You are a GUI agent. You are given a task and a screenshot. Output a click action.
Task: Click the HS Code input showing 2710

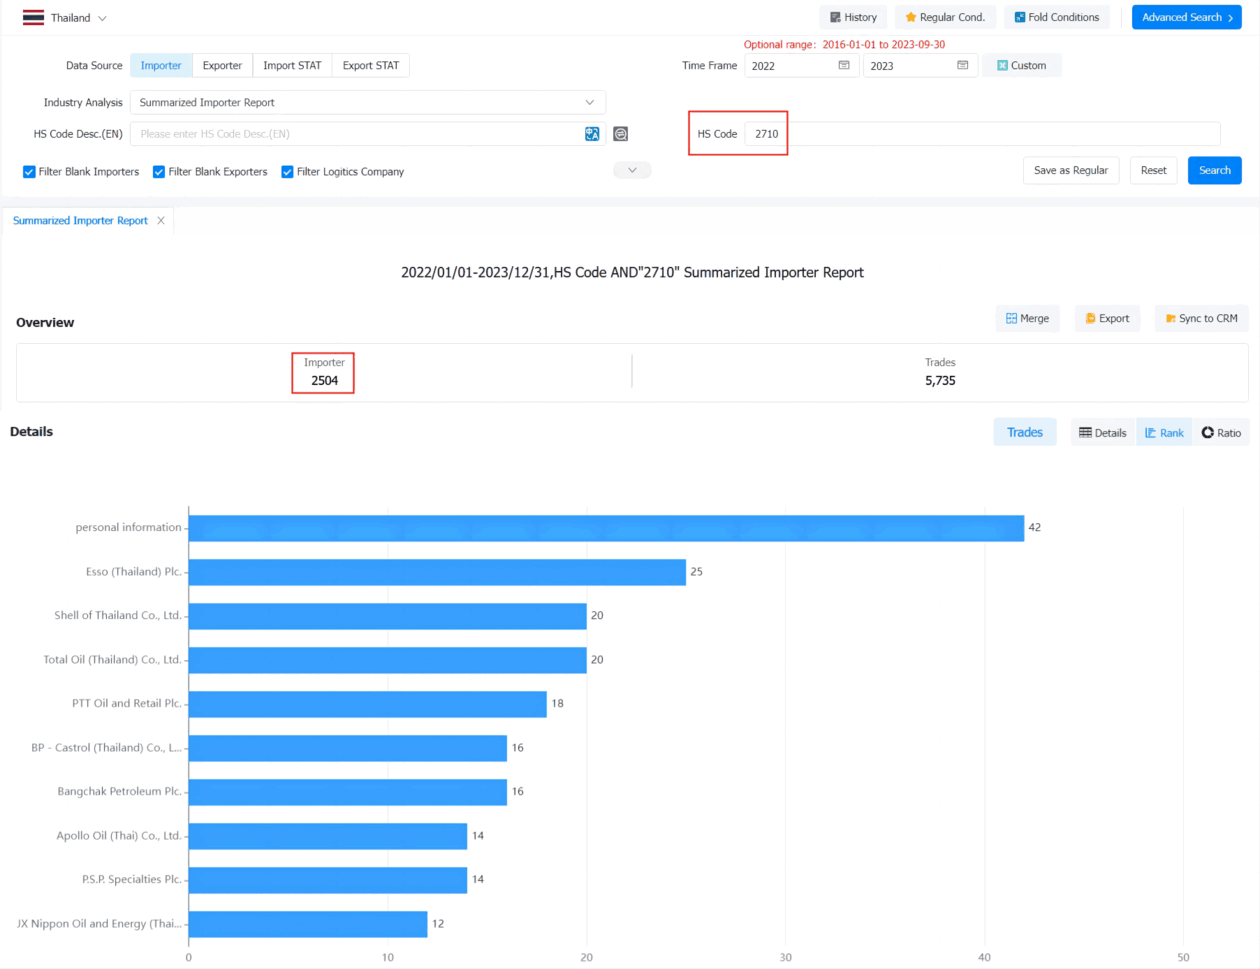(982, 134)
